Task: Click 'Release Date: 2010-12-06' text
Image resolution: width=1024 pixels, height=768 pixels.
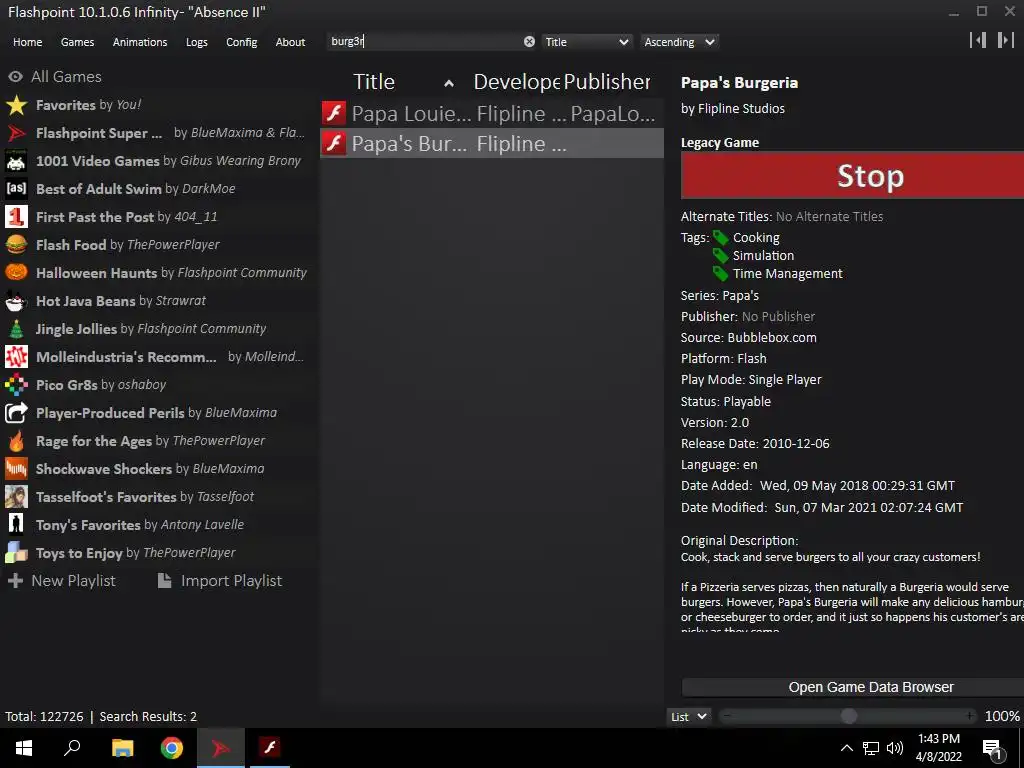Action: 755,443
